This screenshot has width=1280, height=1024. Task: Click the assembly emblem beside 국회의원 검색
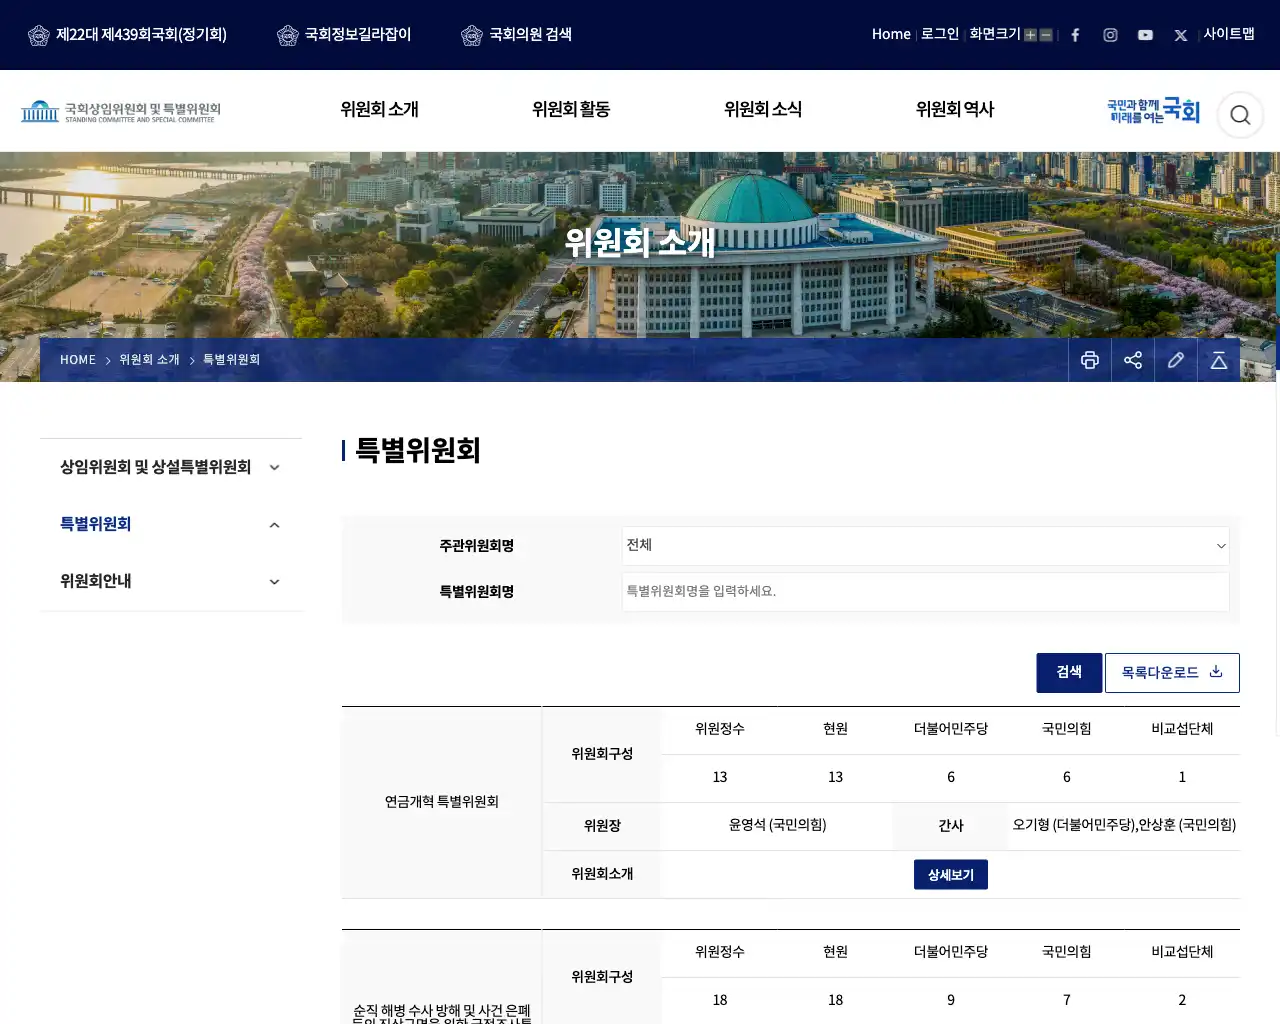[472, 35]
